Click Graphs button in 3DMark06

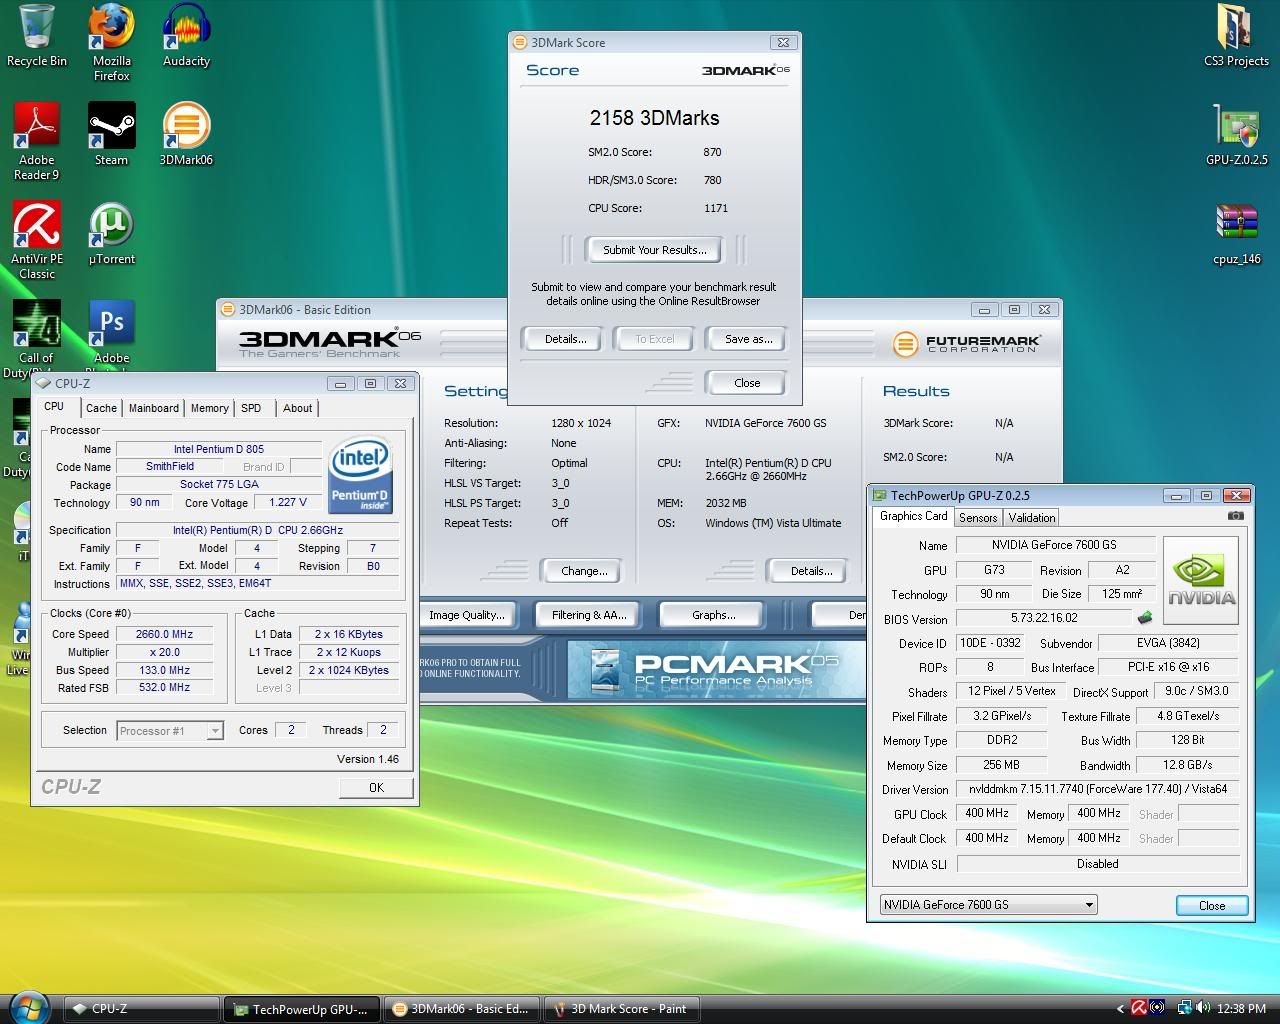tap(714, 615)
